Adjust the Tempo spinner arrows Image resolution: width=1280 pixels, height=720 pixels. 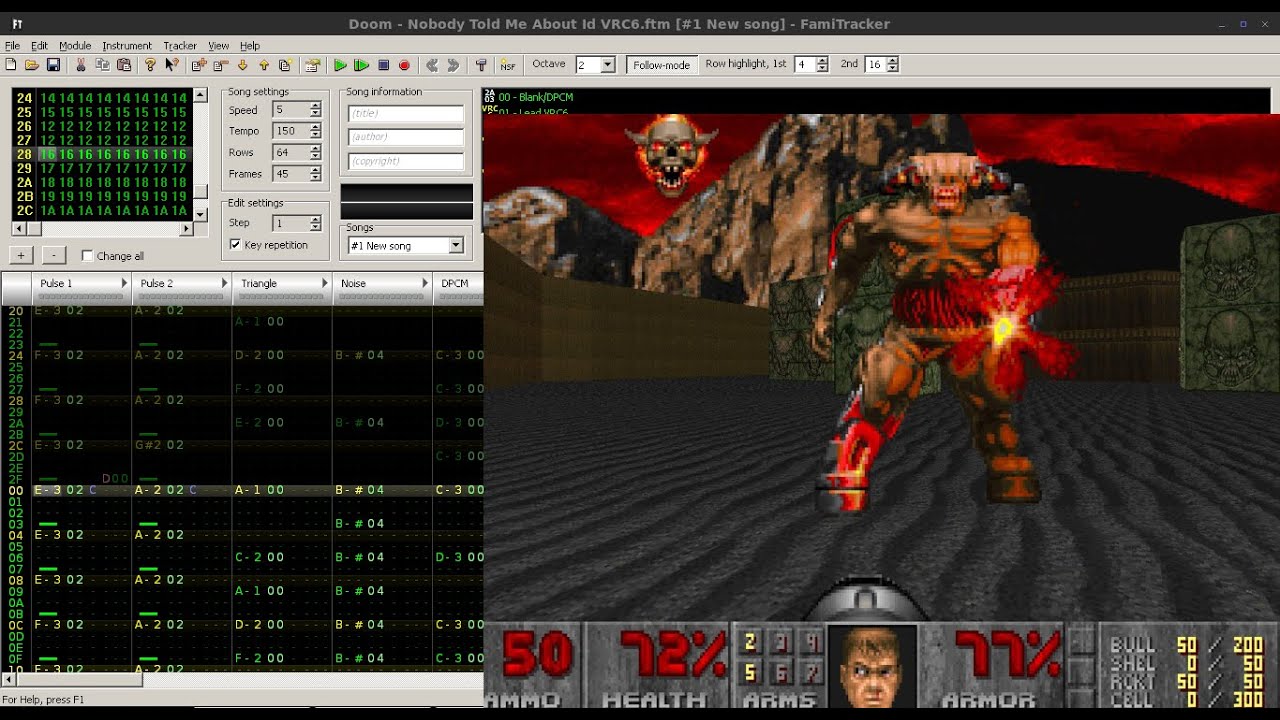tap(315, 131)
